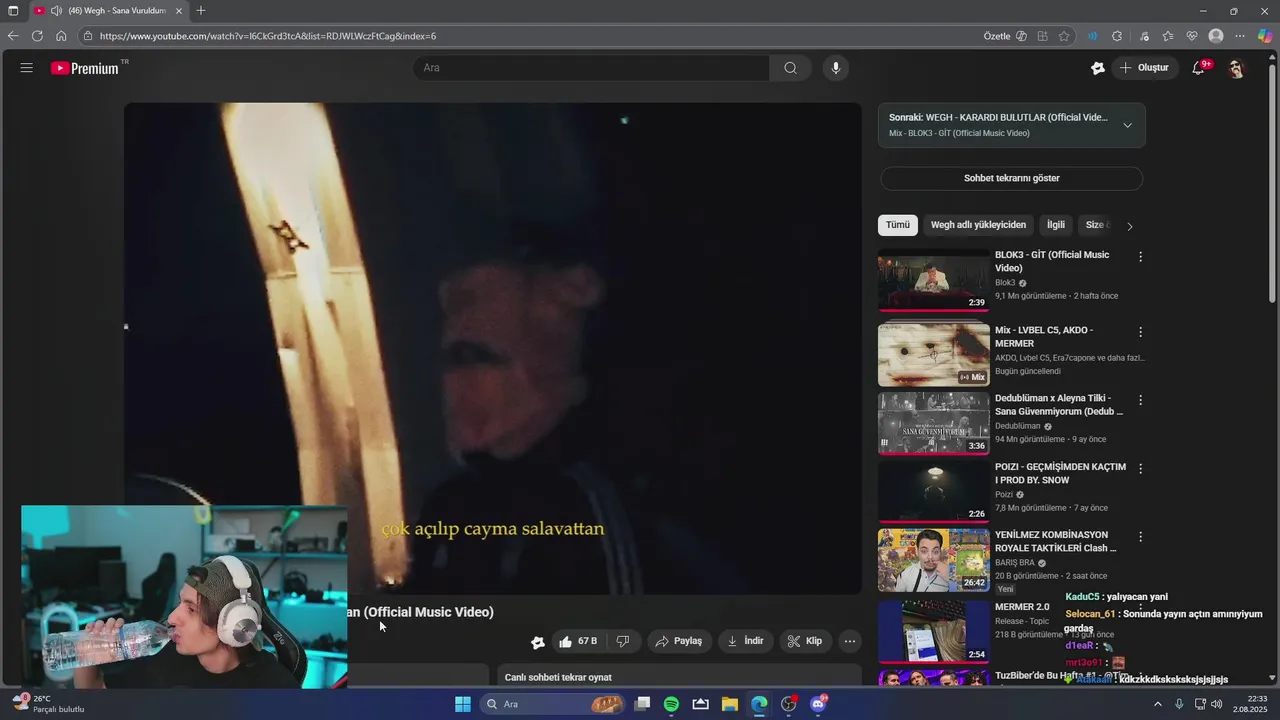Open the YouTube hamburger guide menu
Screen dimensions: 1280x720
click(x=26, y=68)
